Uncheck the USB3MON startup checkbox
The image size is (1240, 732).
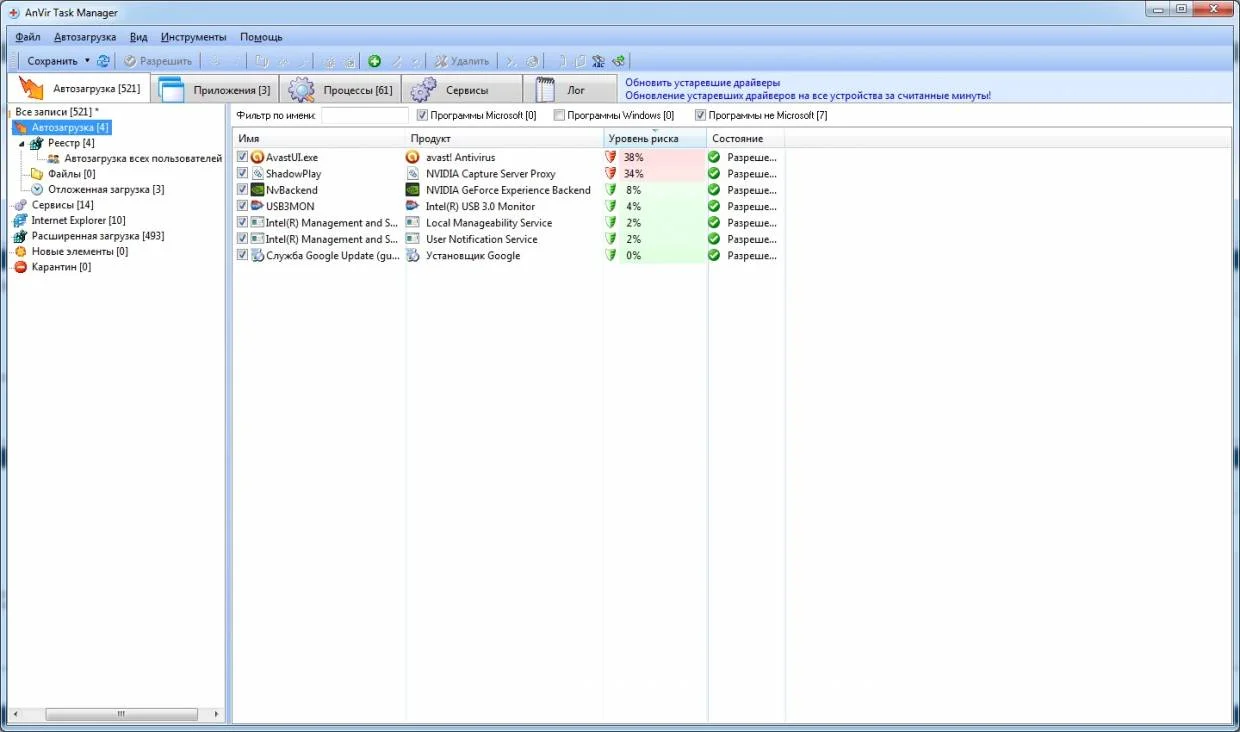(x=243, y=206)
